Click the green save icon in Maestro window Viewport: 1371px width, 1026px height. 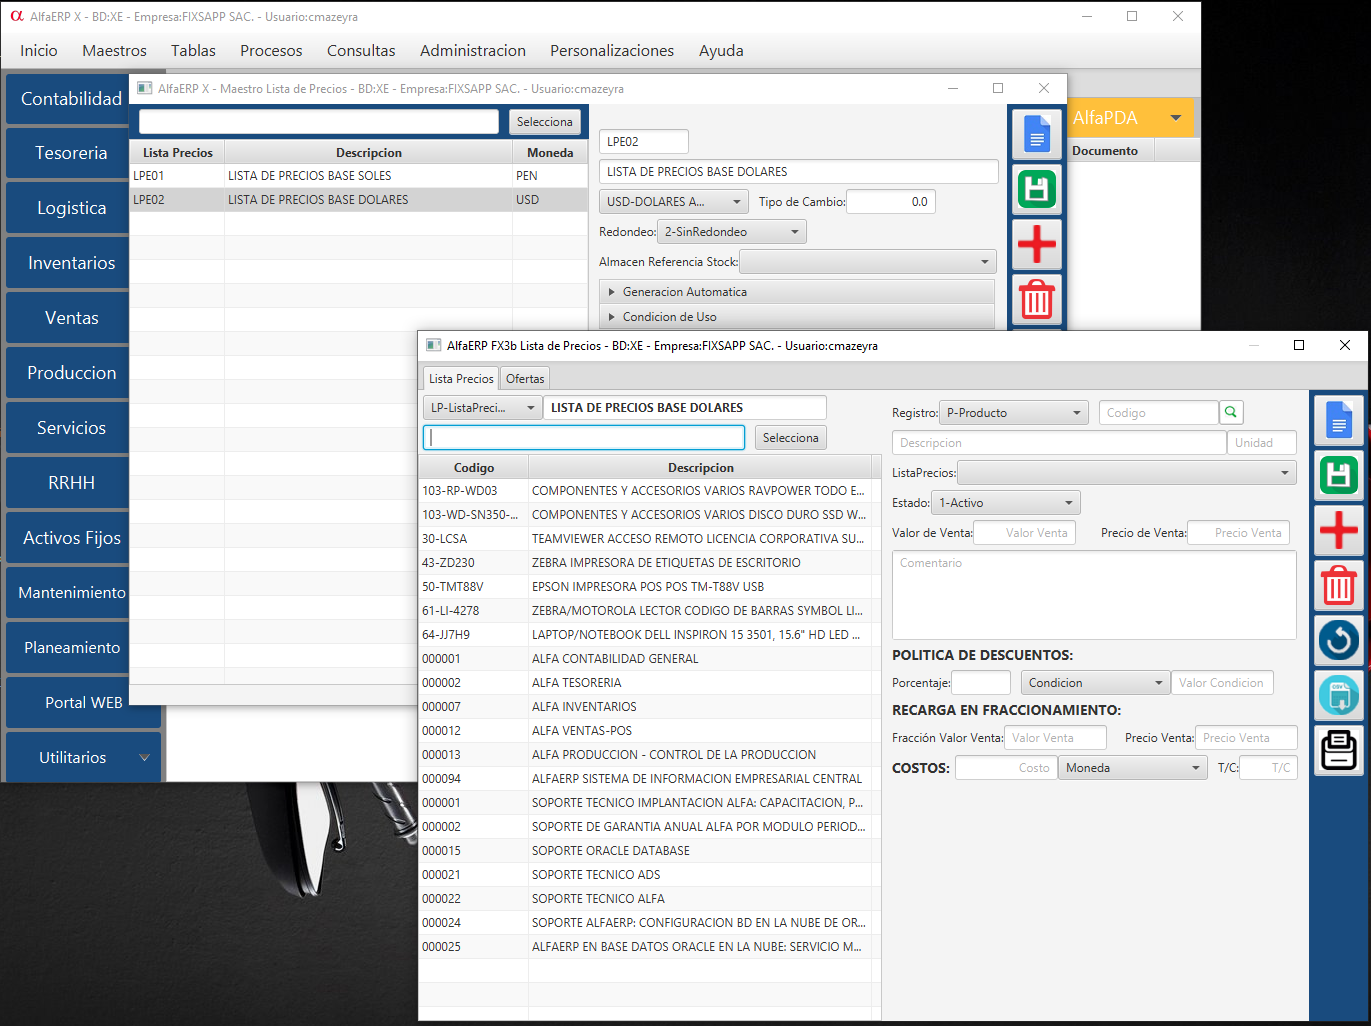(1036, 189)
